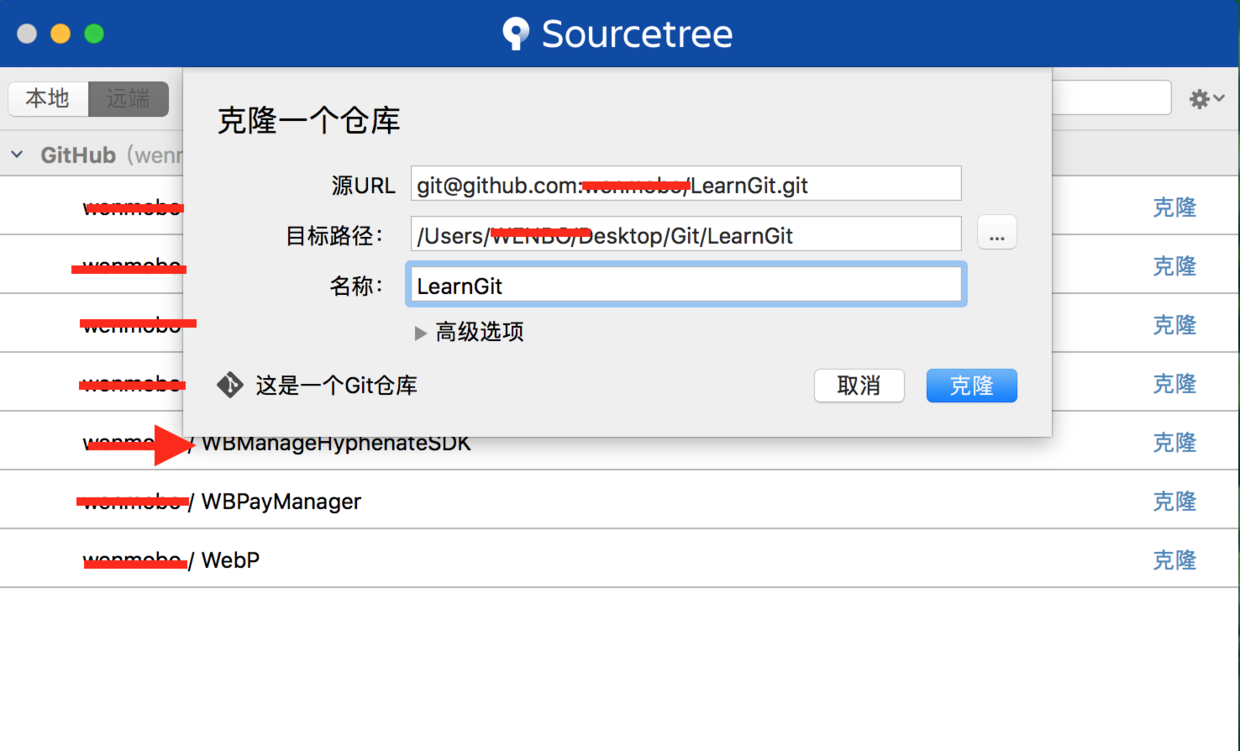This screenshot has height=751, width=1240.
Task: Clone the WBManageHyphenateSDK repository
Action: point(1174,442)
